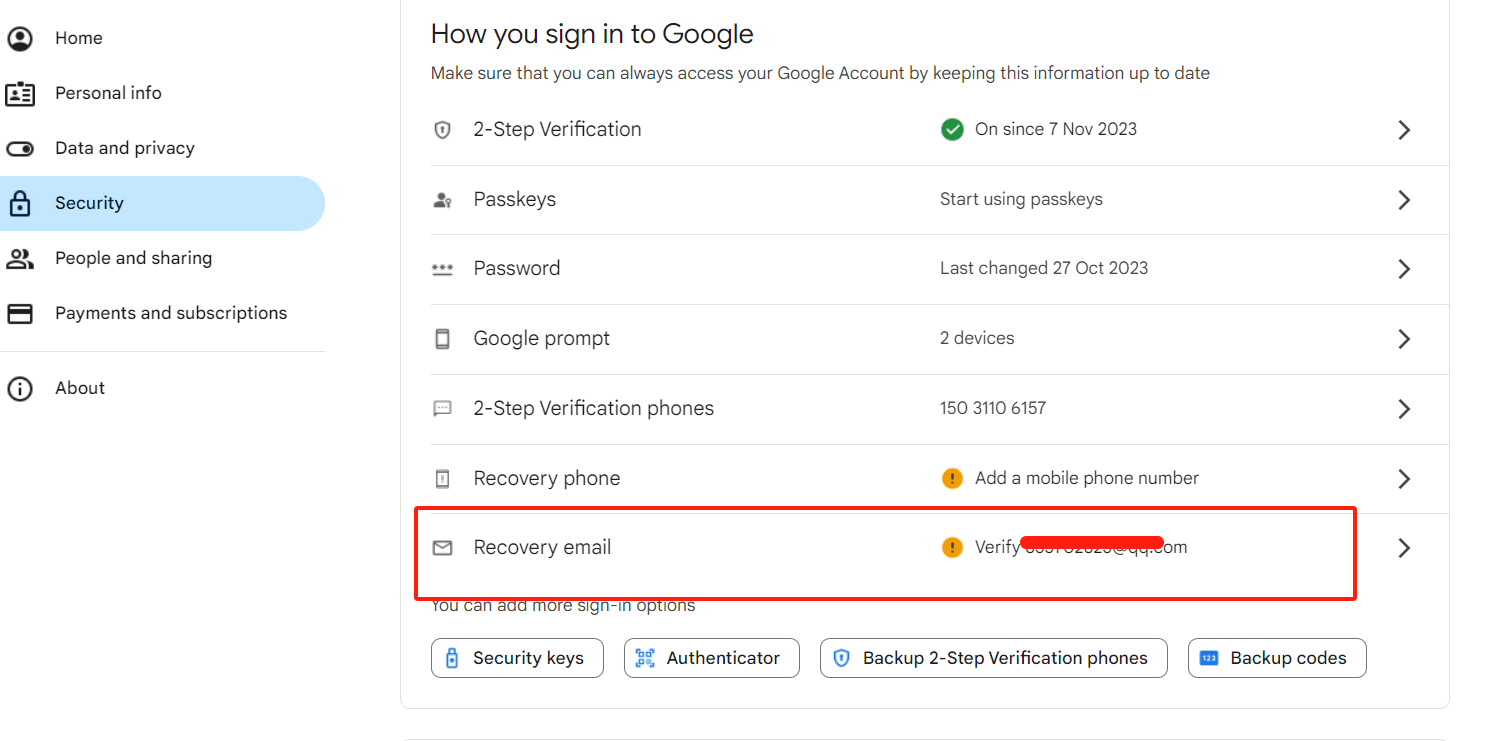Click the Data and privacy toggle icon
Image resolution: width=1511 pixels, height=741 pixels.
click(20, 149)
